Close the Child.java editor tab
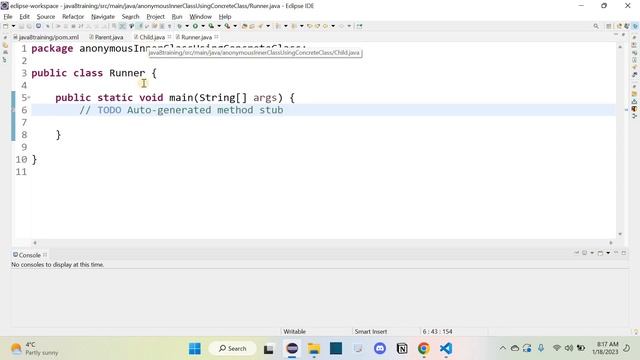640x360 pixels. point(169,37)
